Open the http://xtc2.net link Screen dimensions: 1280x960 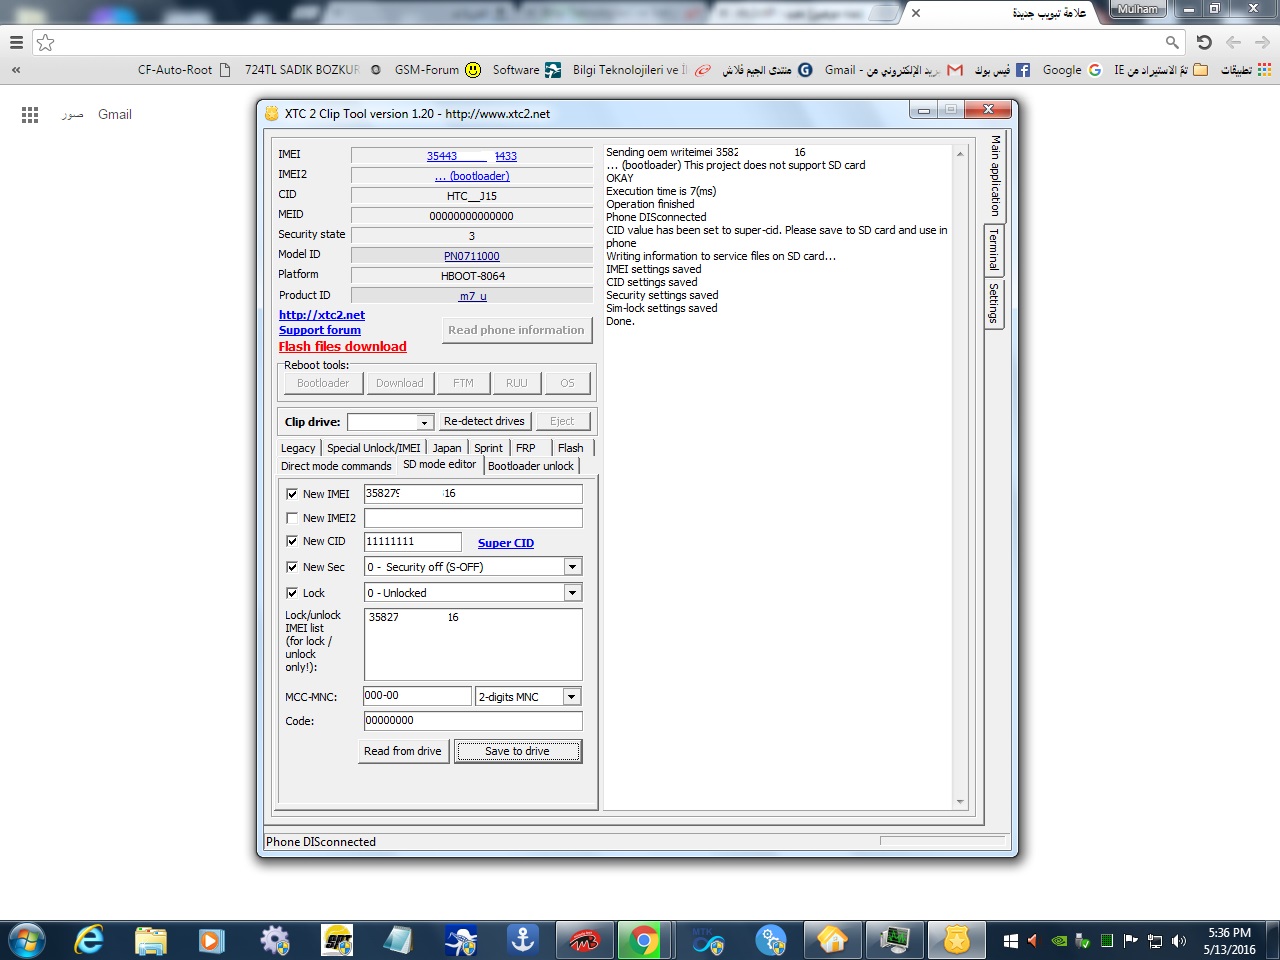(322, 315)
